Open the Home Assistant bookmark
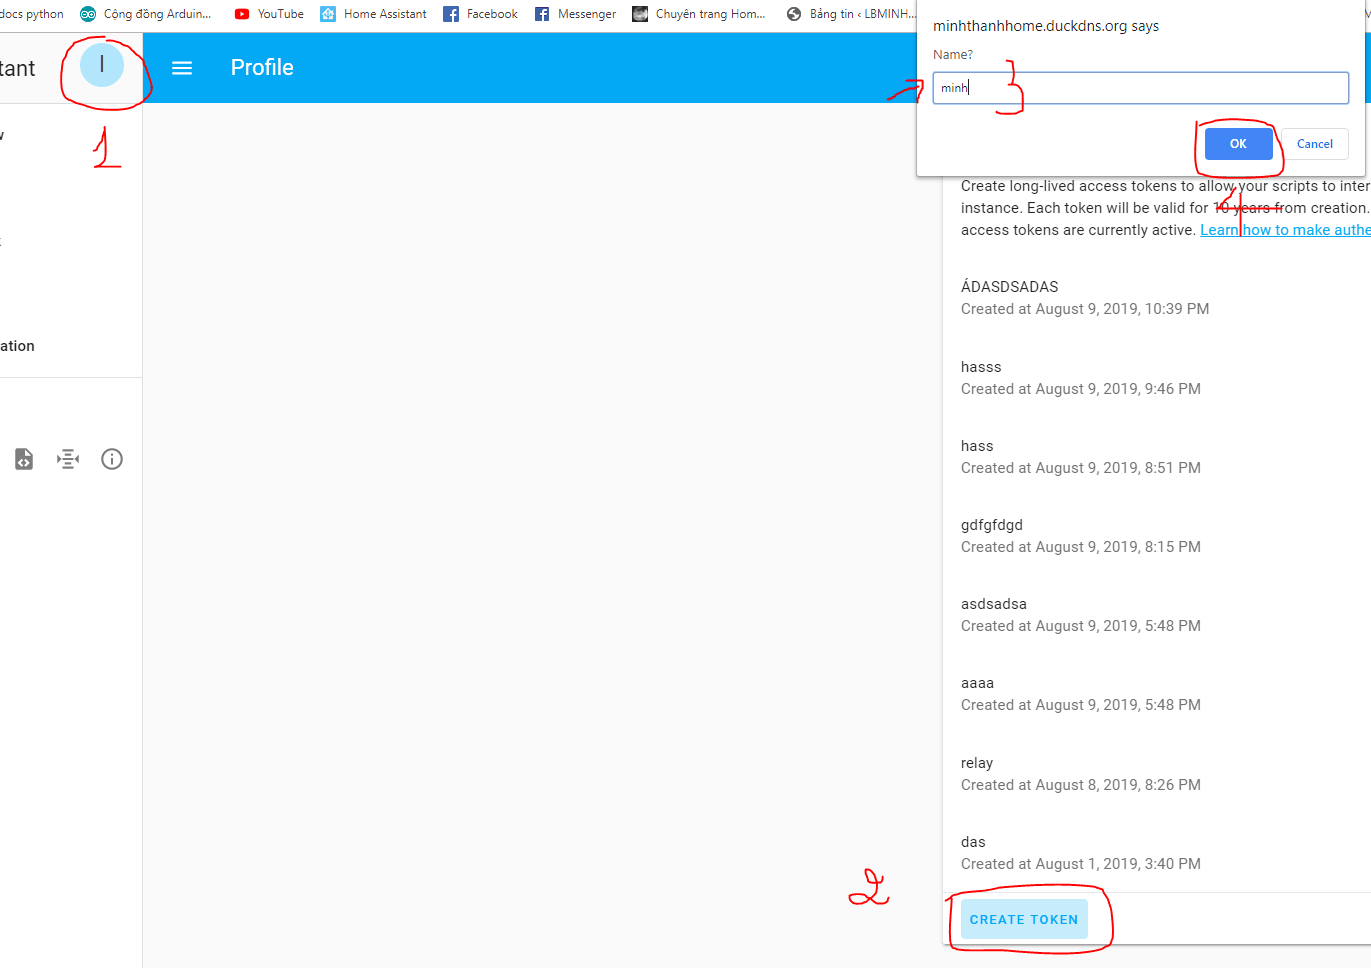1371x968 pixels. coord(373,14)
